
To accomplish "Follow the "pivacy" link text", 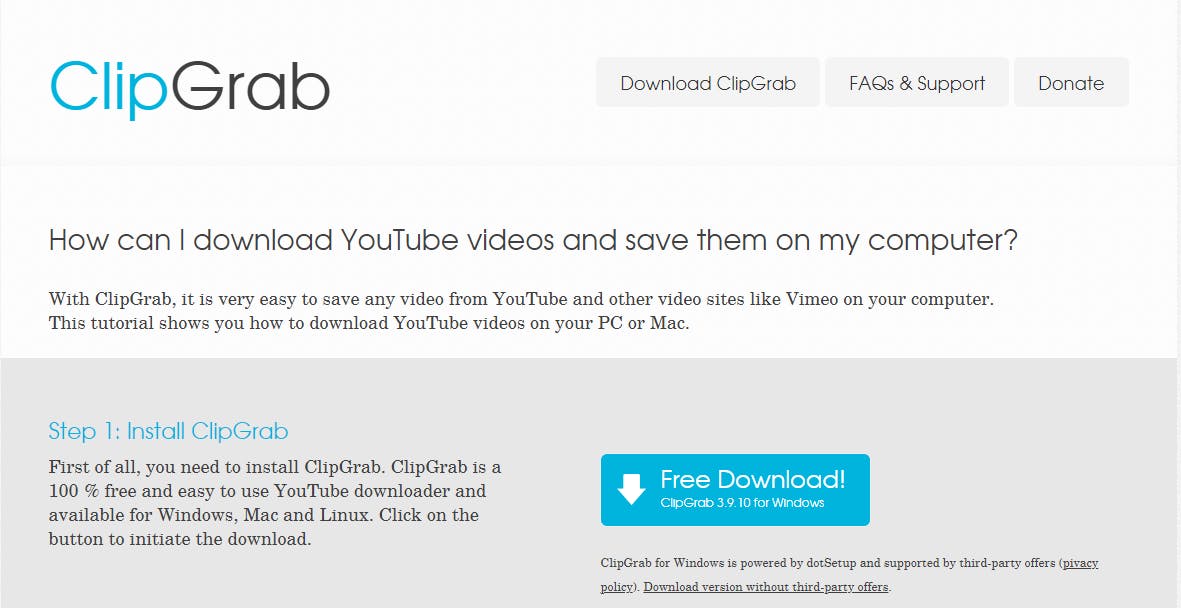I will pyautogui.click(x=1080, y=564).
